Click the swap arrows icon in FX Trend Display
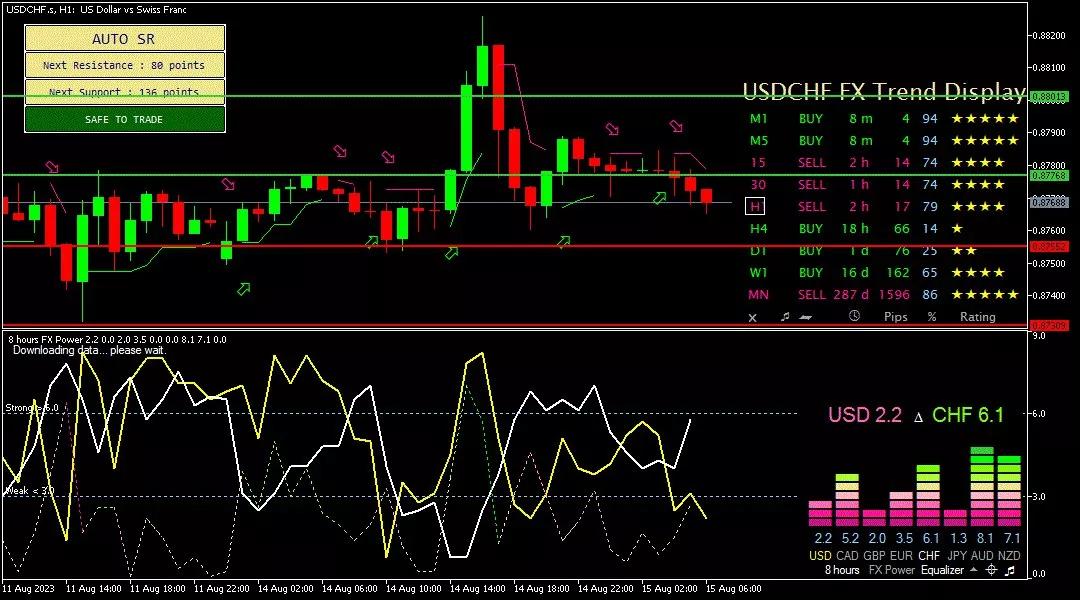Screen dimensions: 1080x600 click(805, 317)
